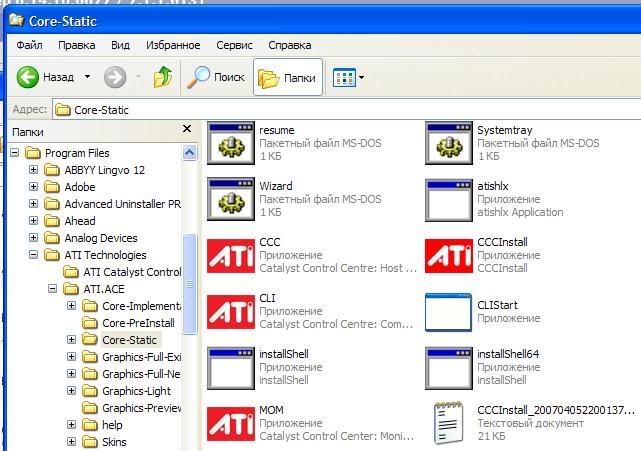Collapse the ATI.ACE tree node

point(52,289)
